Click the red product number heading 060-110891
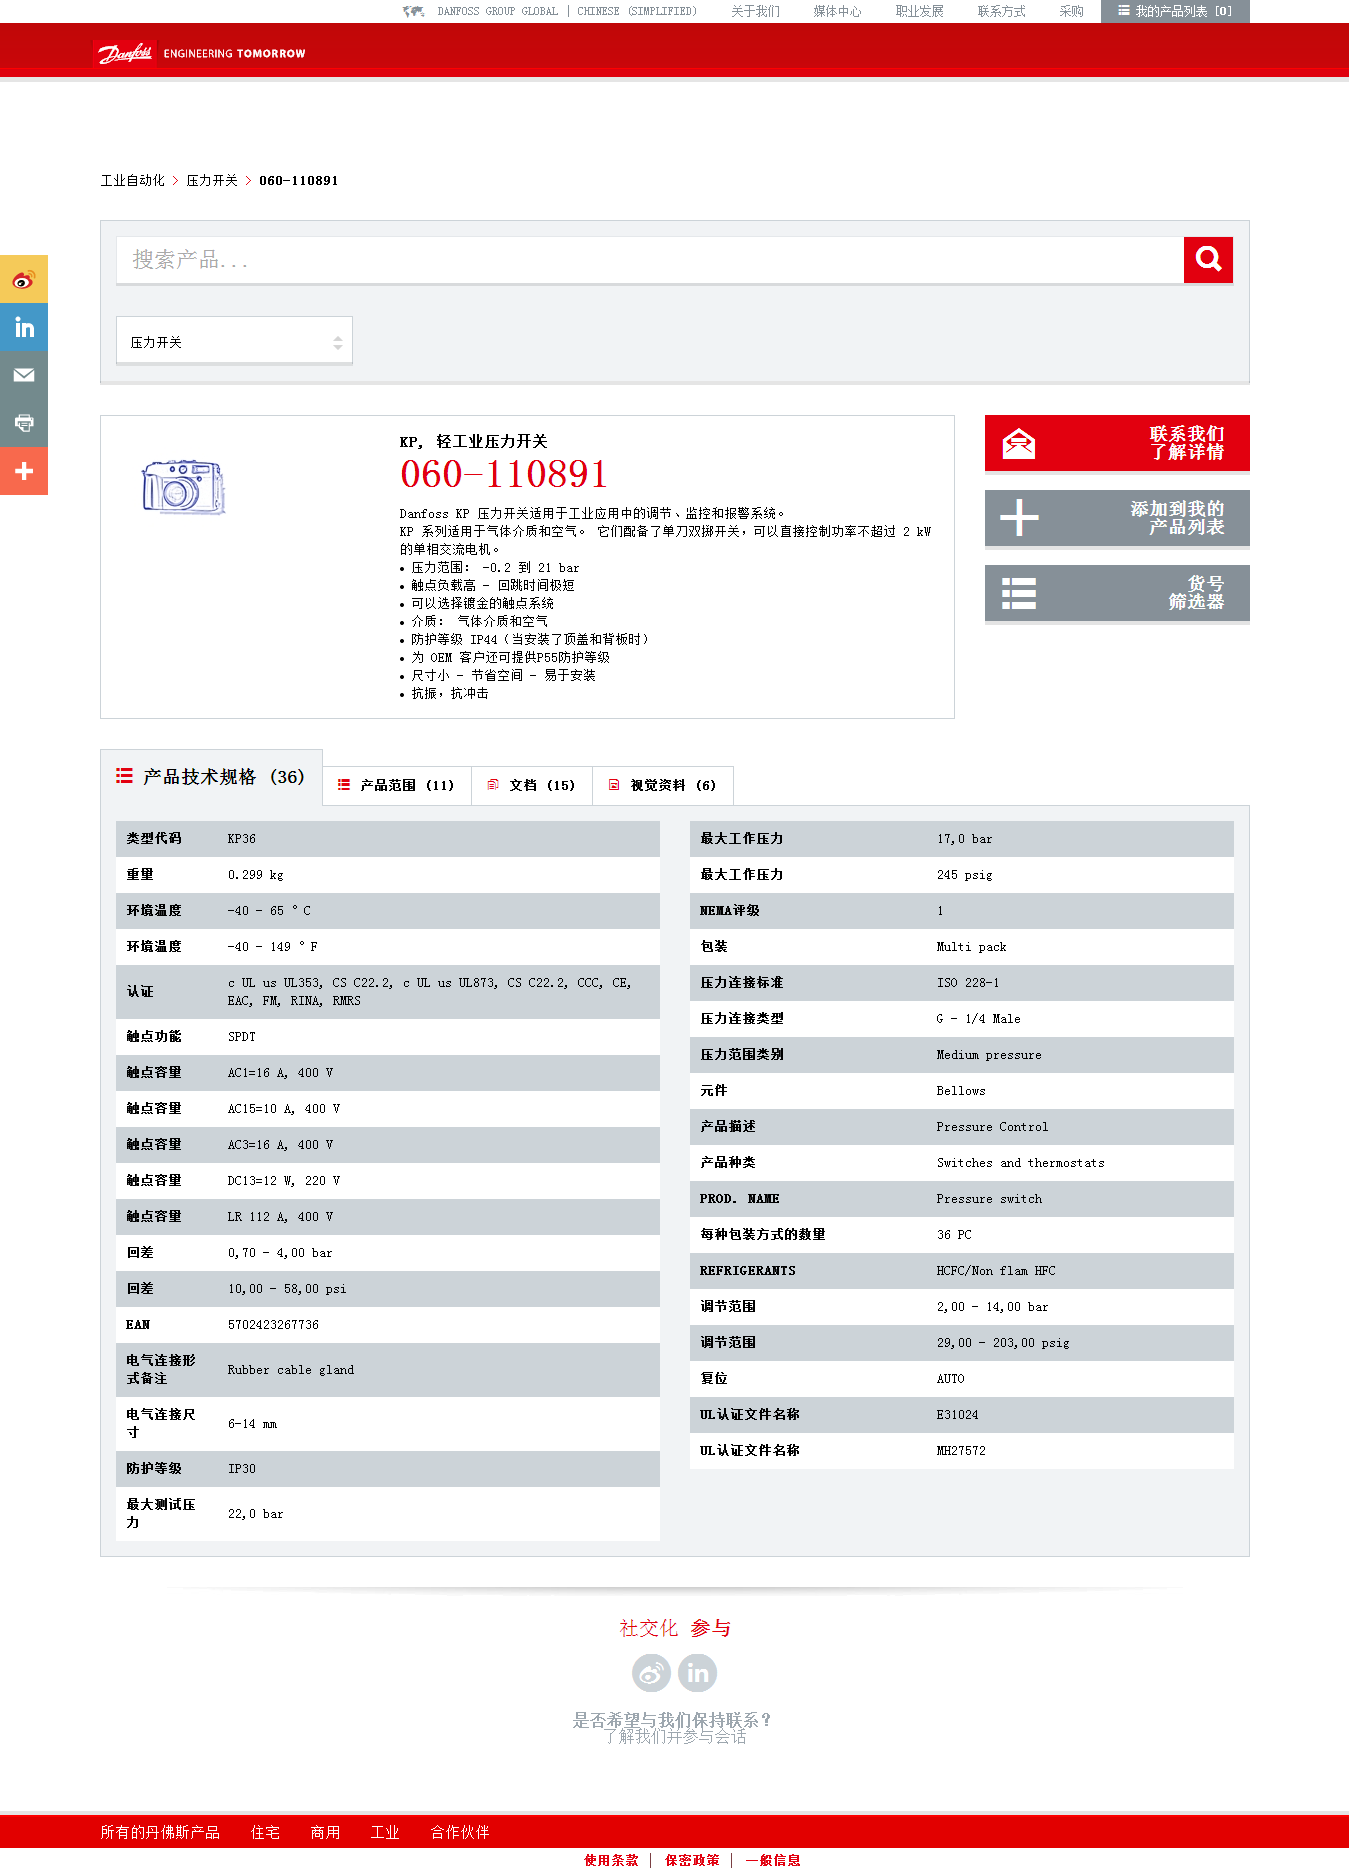 click(504, 474)
